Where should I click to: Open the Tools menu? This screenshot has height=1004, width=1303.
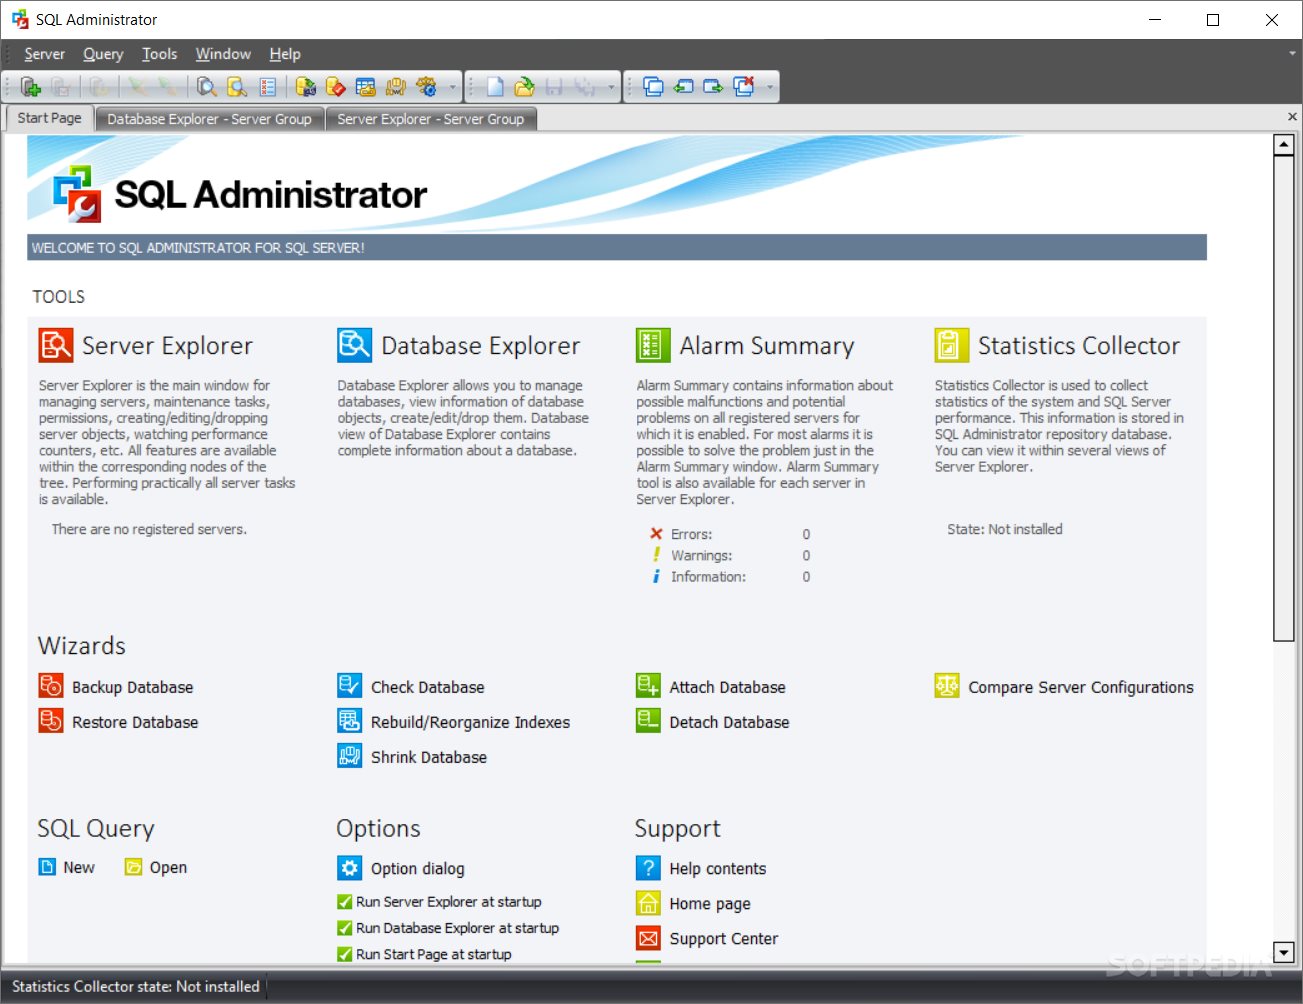[160, 54]
